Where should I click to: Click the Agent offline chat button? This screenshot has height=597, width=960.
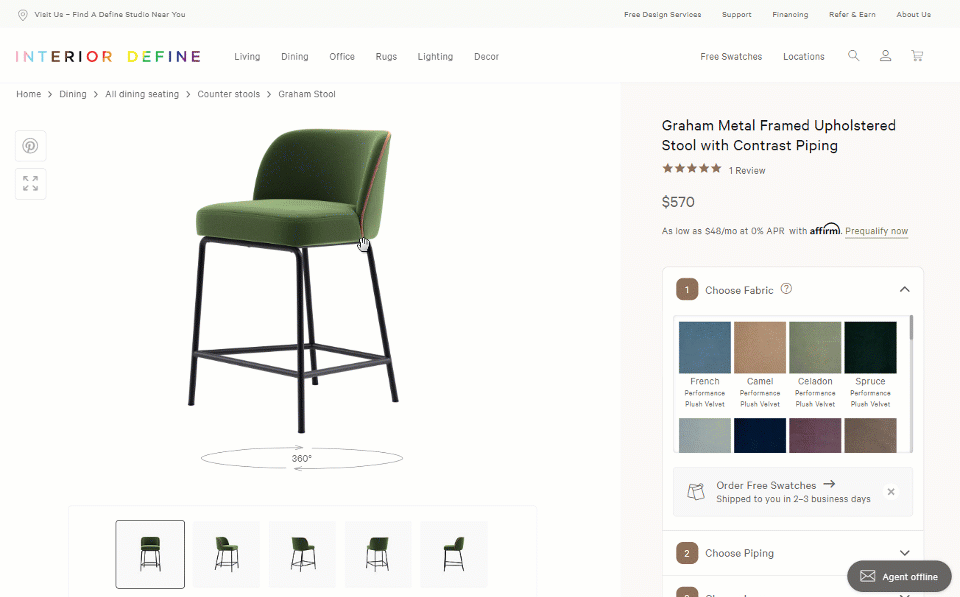(x=899, y=576)
